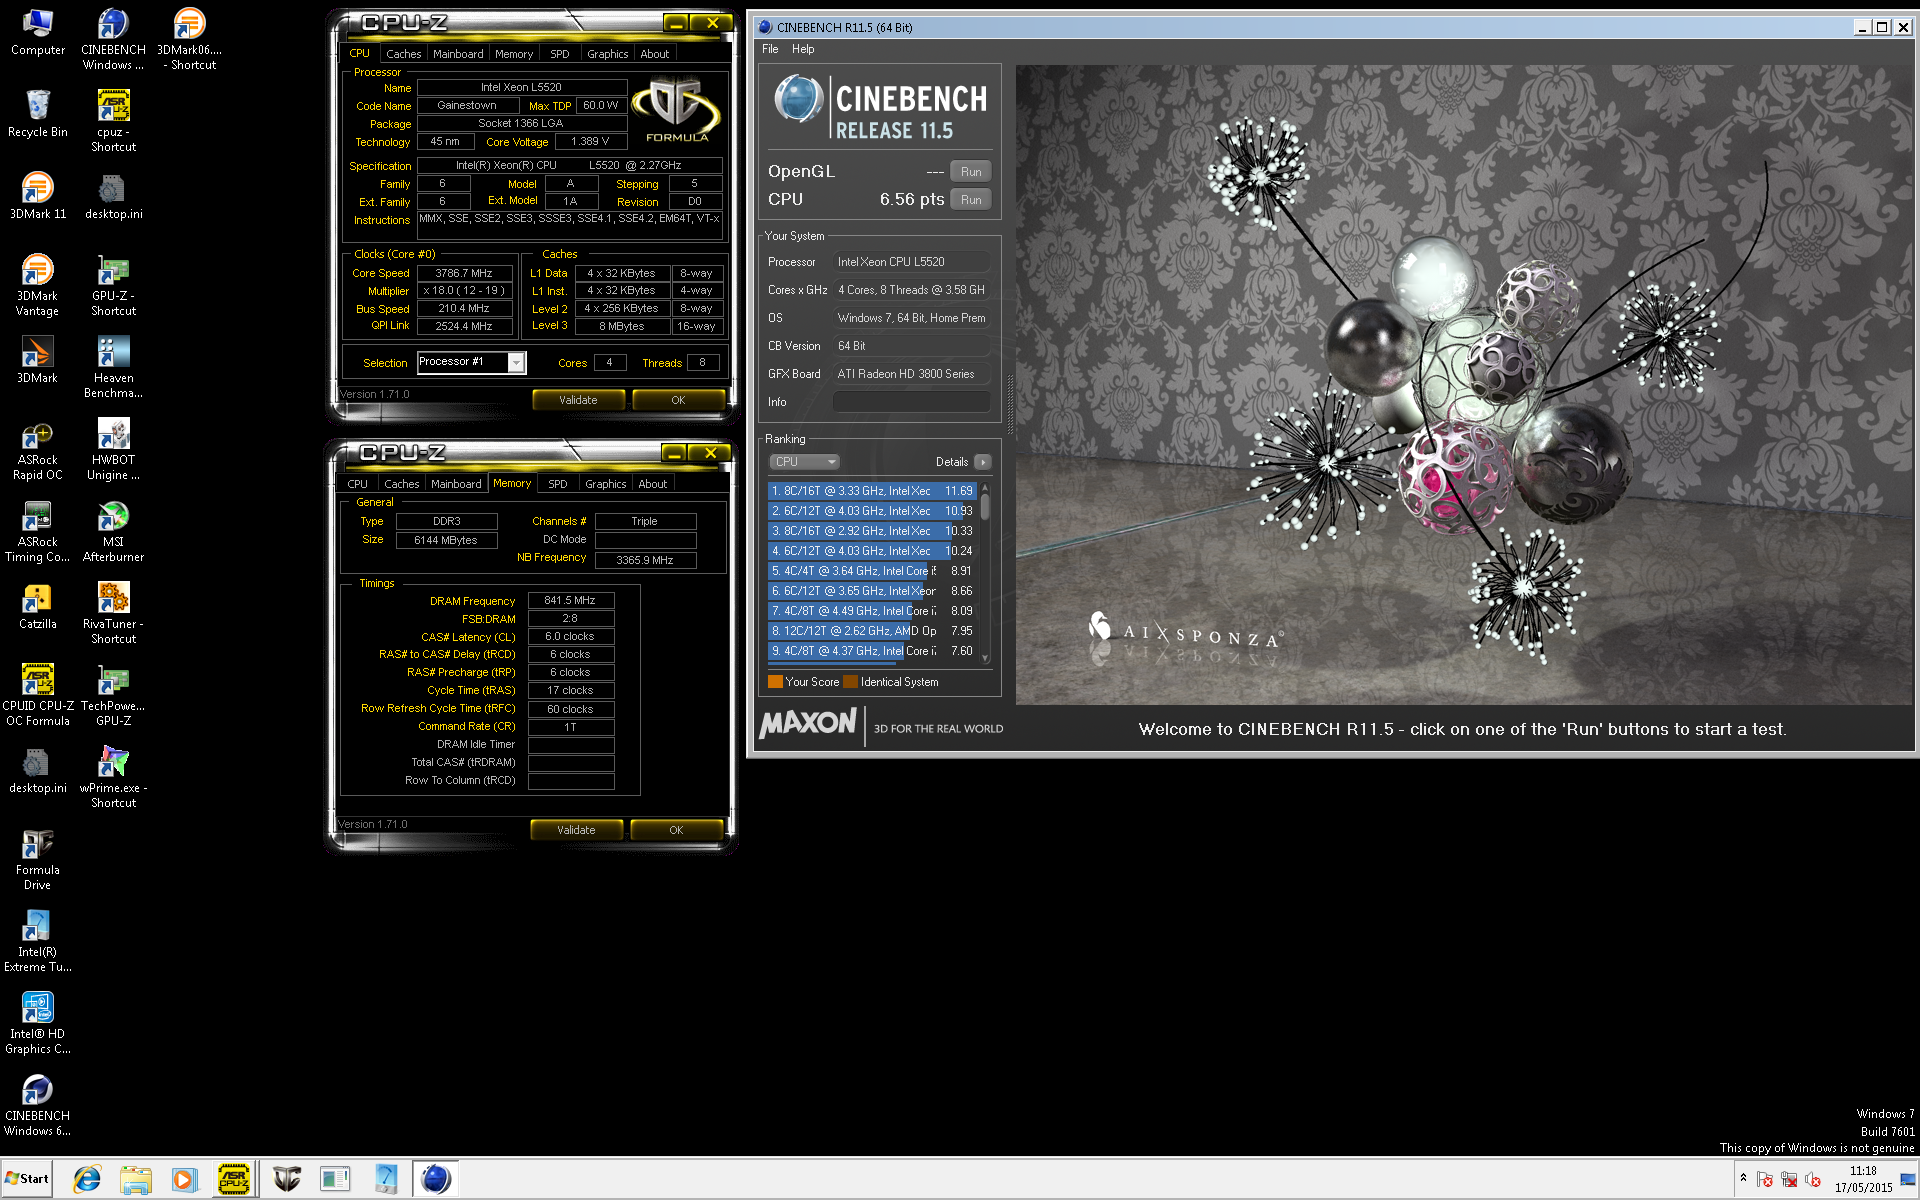The height and width of the screenshot is (1200, 1920).
Task: Open TechPowerUp GPU-Z icon
Action: click(113, 695)
